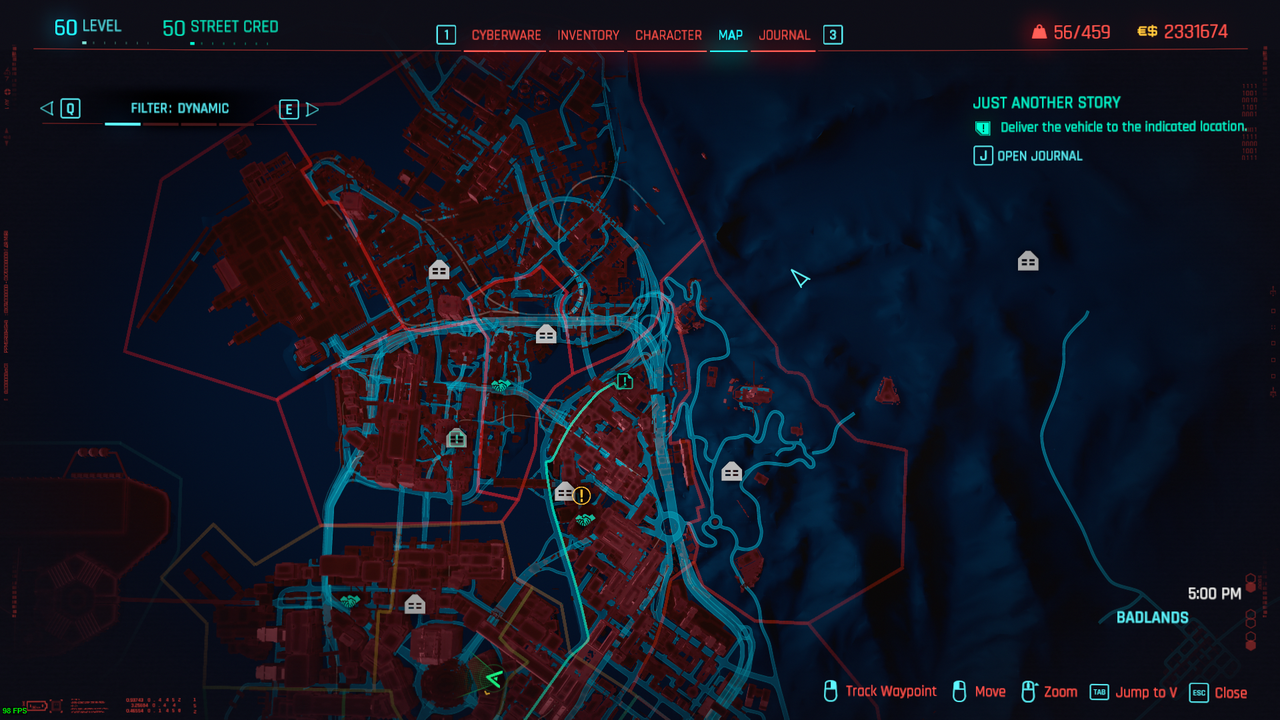This screenshot has width=1280, height=720.
Task: Click the right arrow for next filter
Action: tap(312, 109)
